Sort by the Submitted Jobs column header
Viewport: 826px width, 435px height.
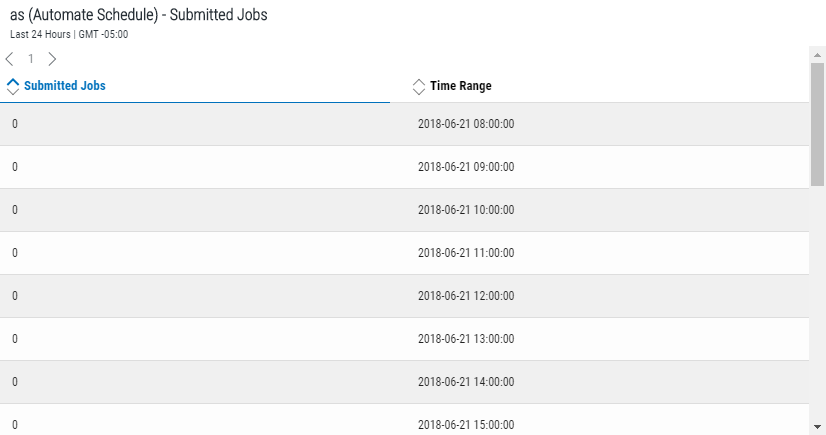pyautogui.click(x=65, y=86)
